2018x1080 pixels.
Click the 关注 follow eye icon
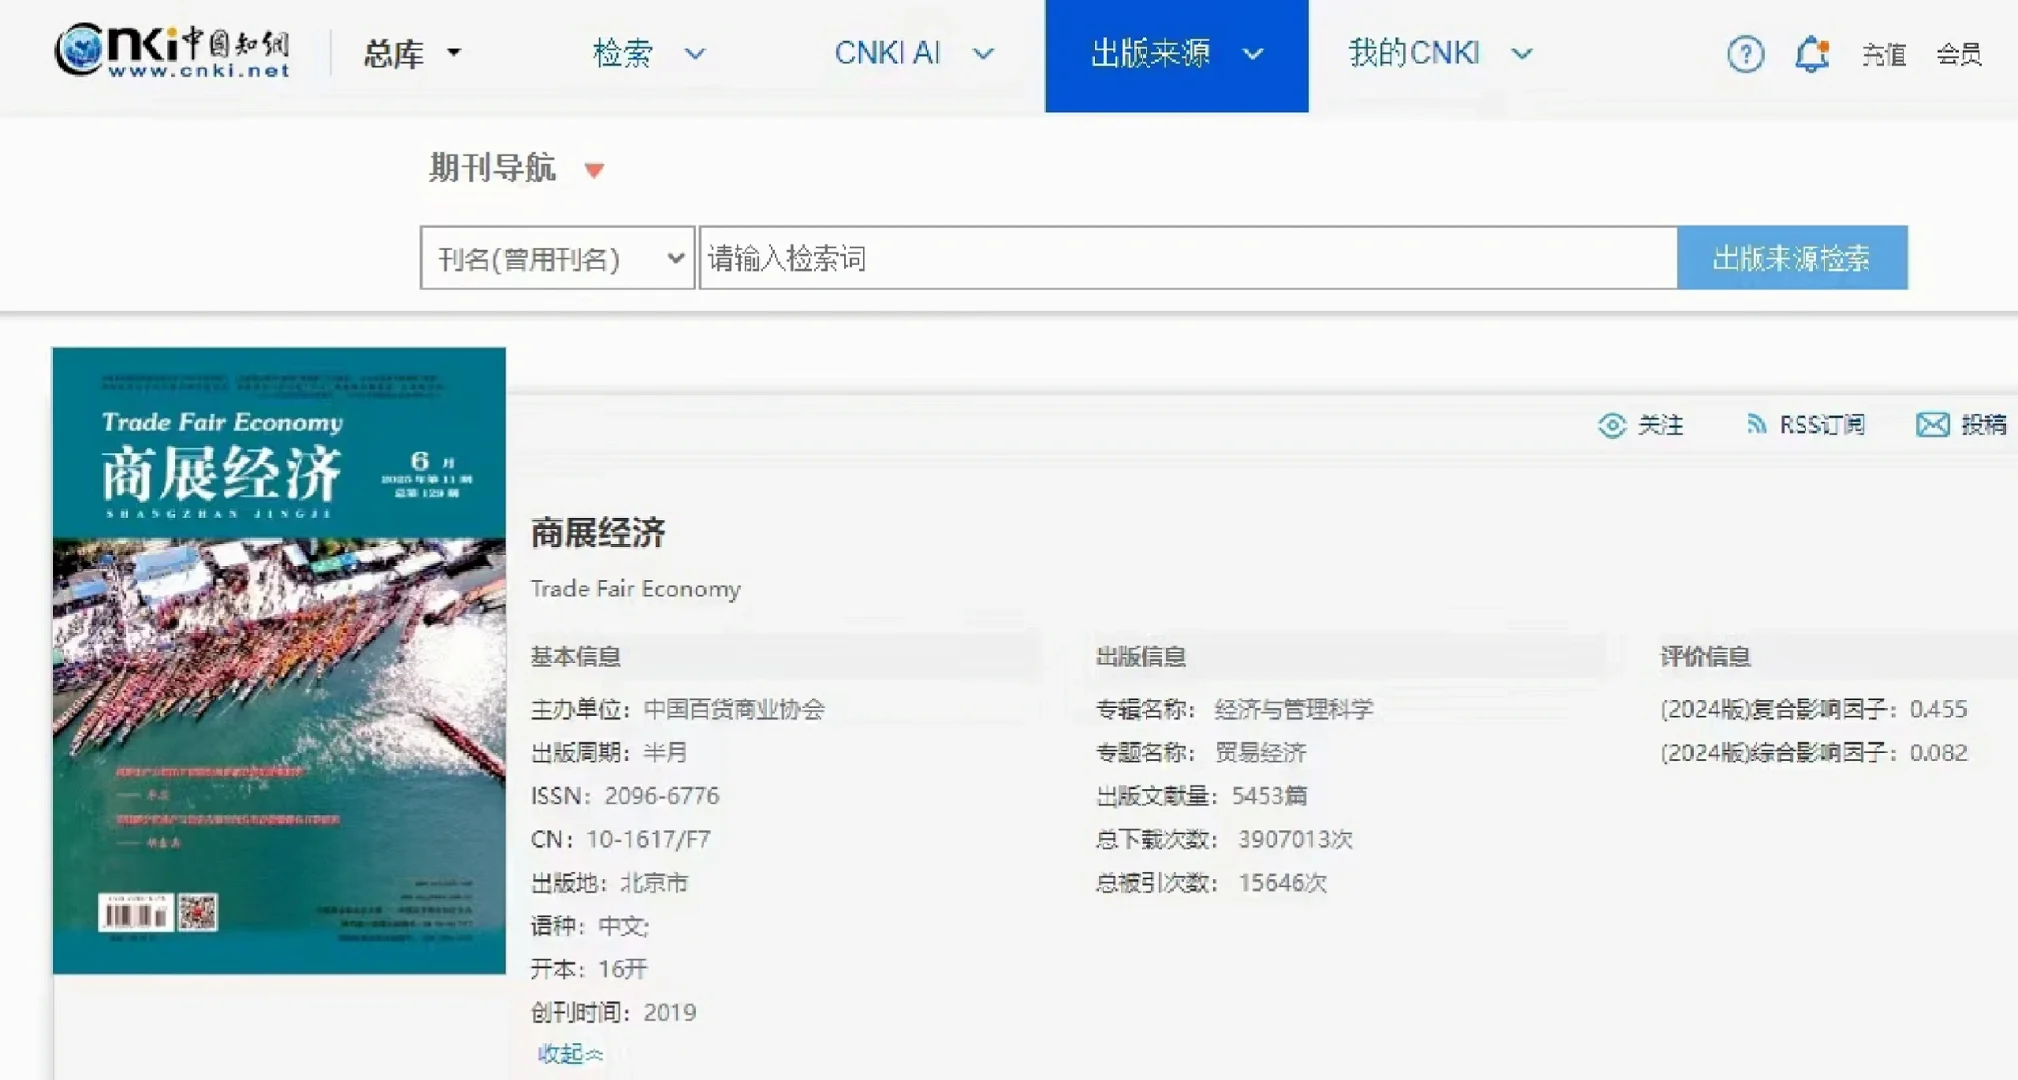pos(1613,425)
